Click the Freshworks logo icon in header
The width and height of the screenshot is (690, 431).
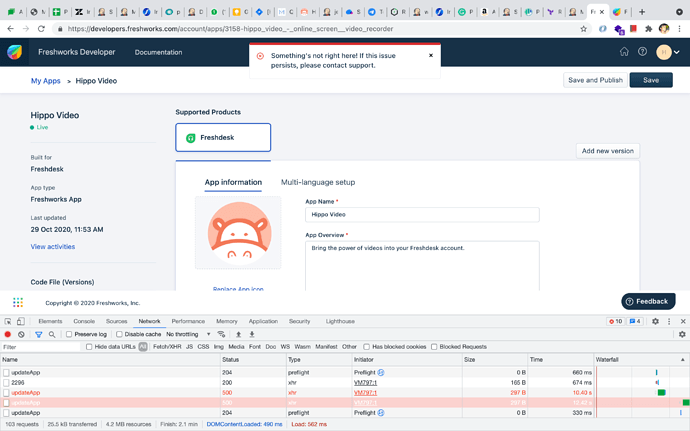[15, 52]
